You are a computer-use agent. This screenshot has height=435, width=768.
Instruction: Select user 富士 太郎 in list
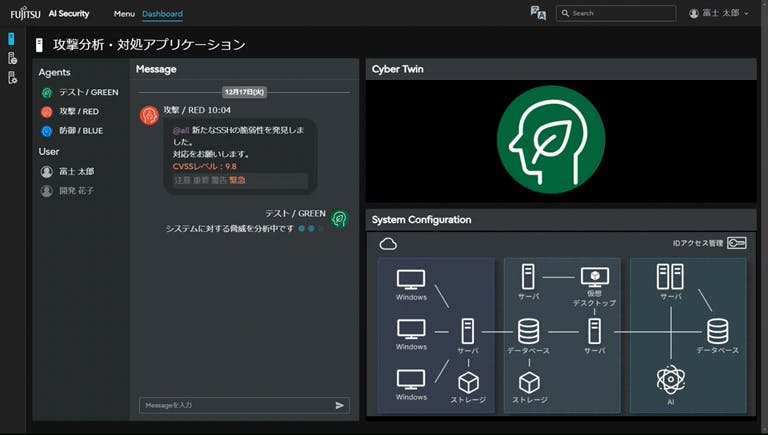point(68,171)
